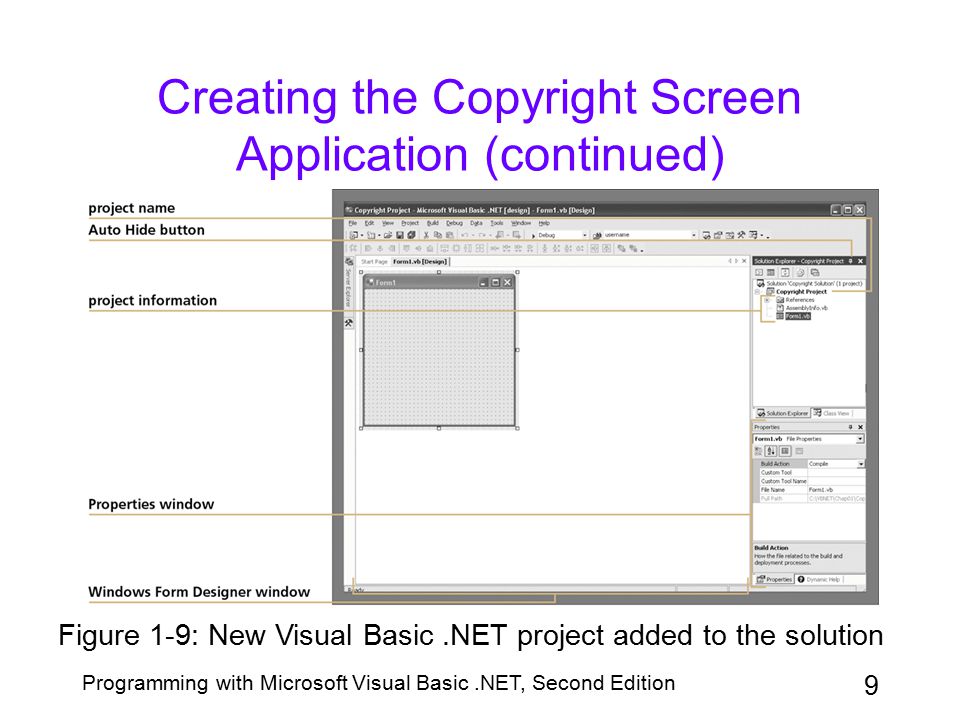Screen dimensions: 960x720
Task: Open the Data menu
Action: point(476,223)
